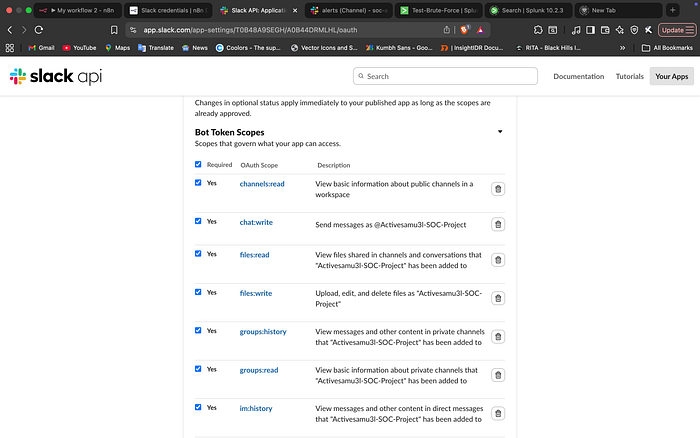Toggle the browser sidebar panel icon
The image size is (700, 438).
[x=590, y=30]
